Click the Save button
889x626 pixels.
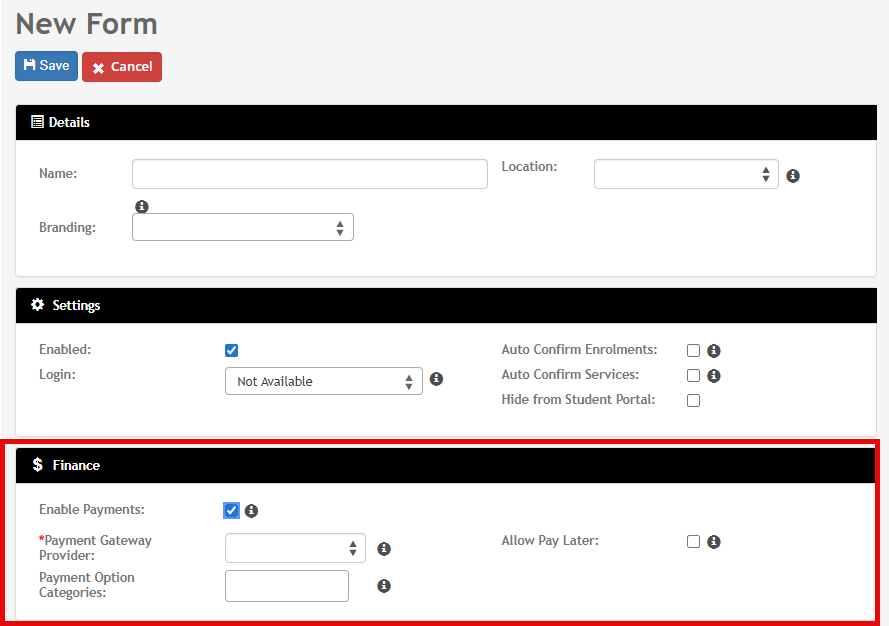tap(46, 66)
